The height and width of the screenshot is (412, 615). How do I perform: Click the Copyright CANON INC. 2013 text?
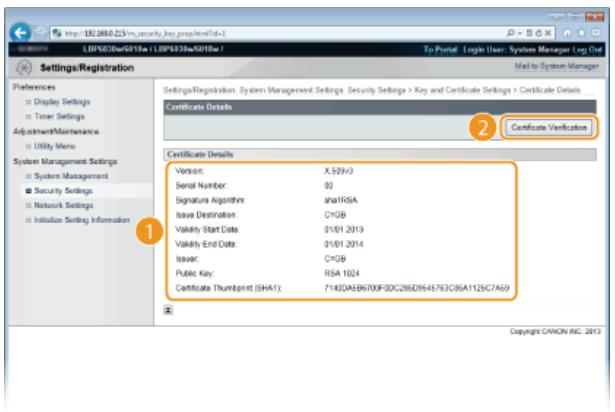point(555,332)
